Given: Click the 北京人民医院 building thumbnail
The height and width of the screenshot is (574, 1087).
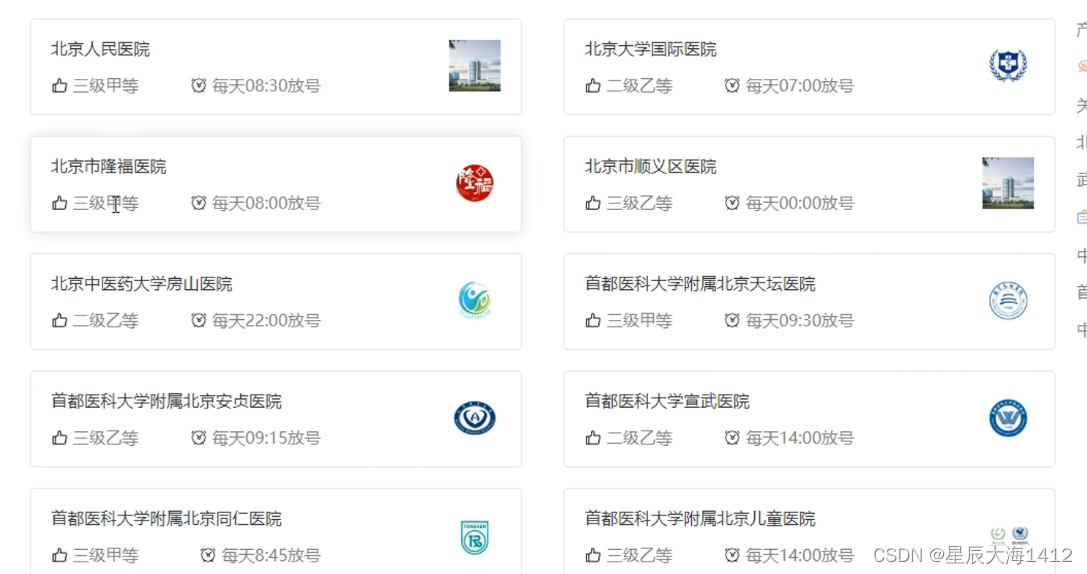Looking at the screenshot, I should tap(475, 66).
